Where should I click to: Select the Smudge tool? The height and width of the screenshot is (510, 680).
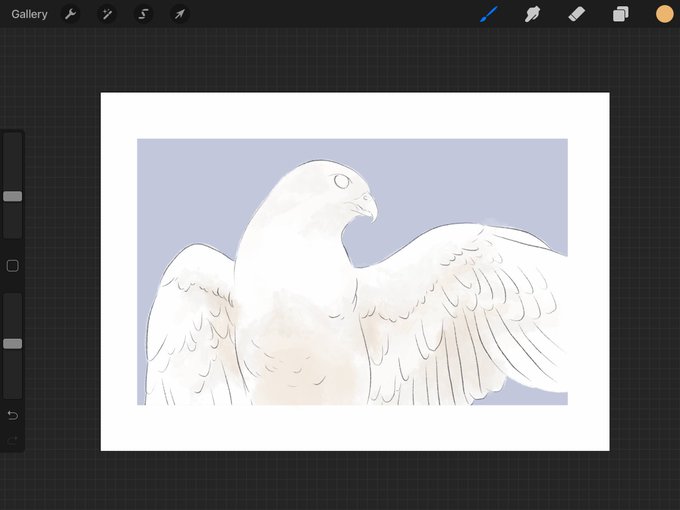(533, 14)
